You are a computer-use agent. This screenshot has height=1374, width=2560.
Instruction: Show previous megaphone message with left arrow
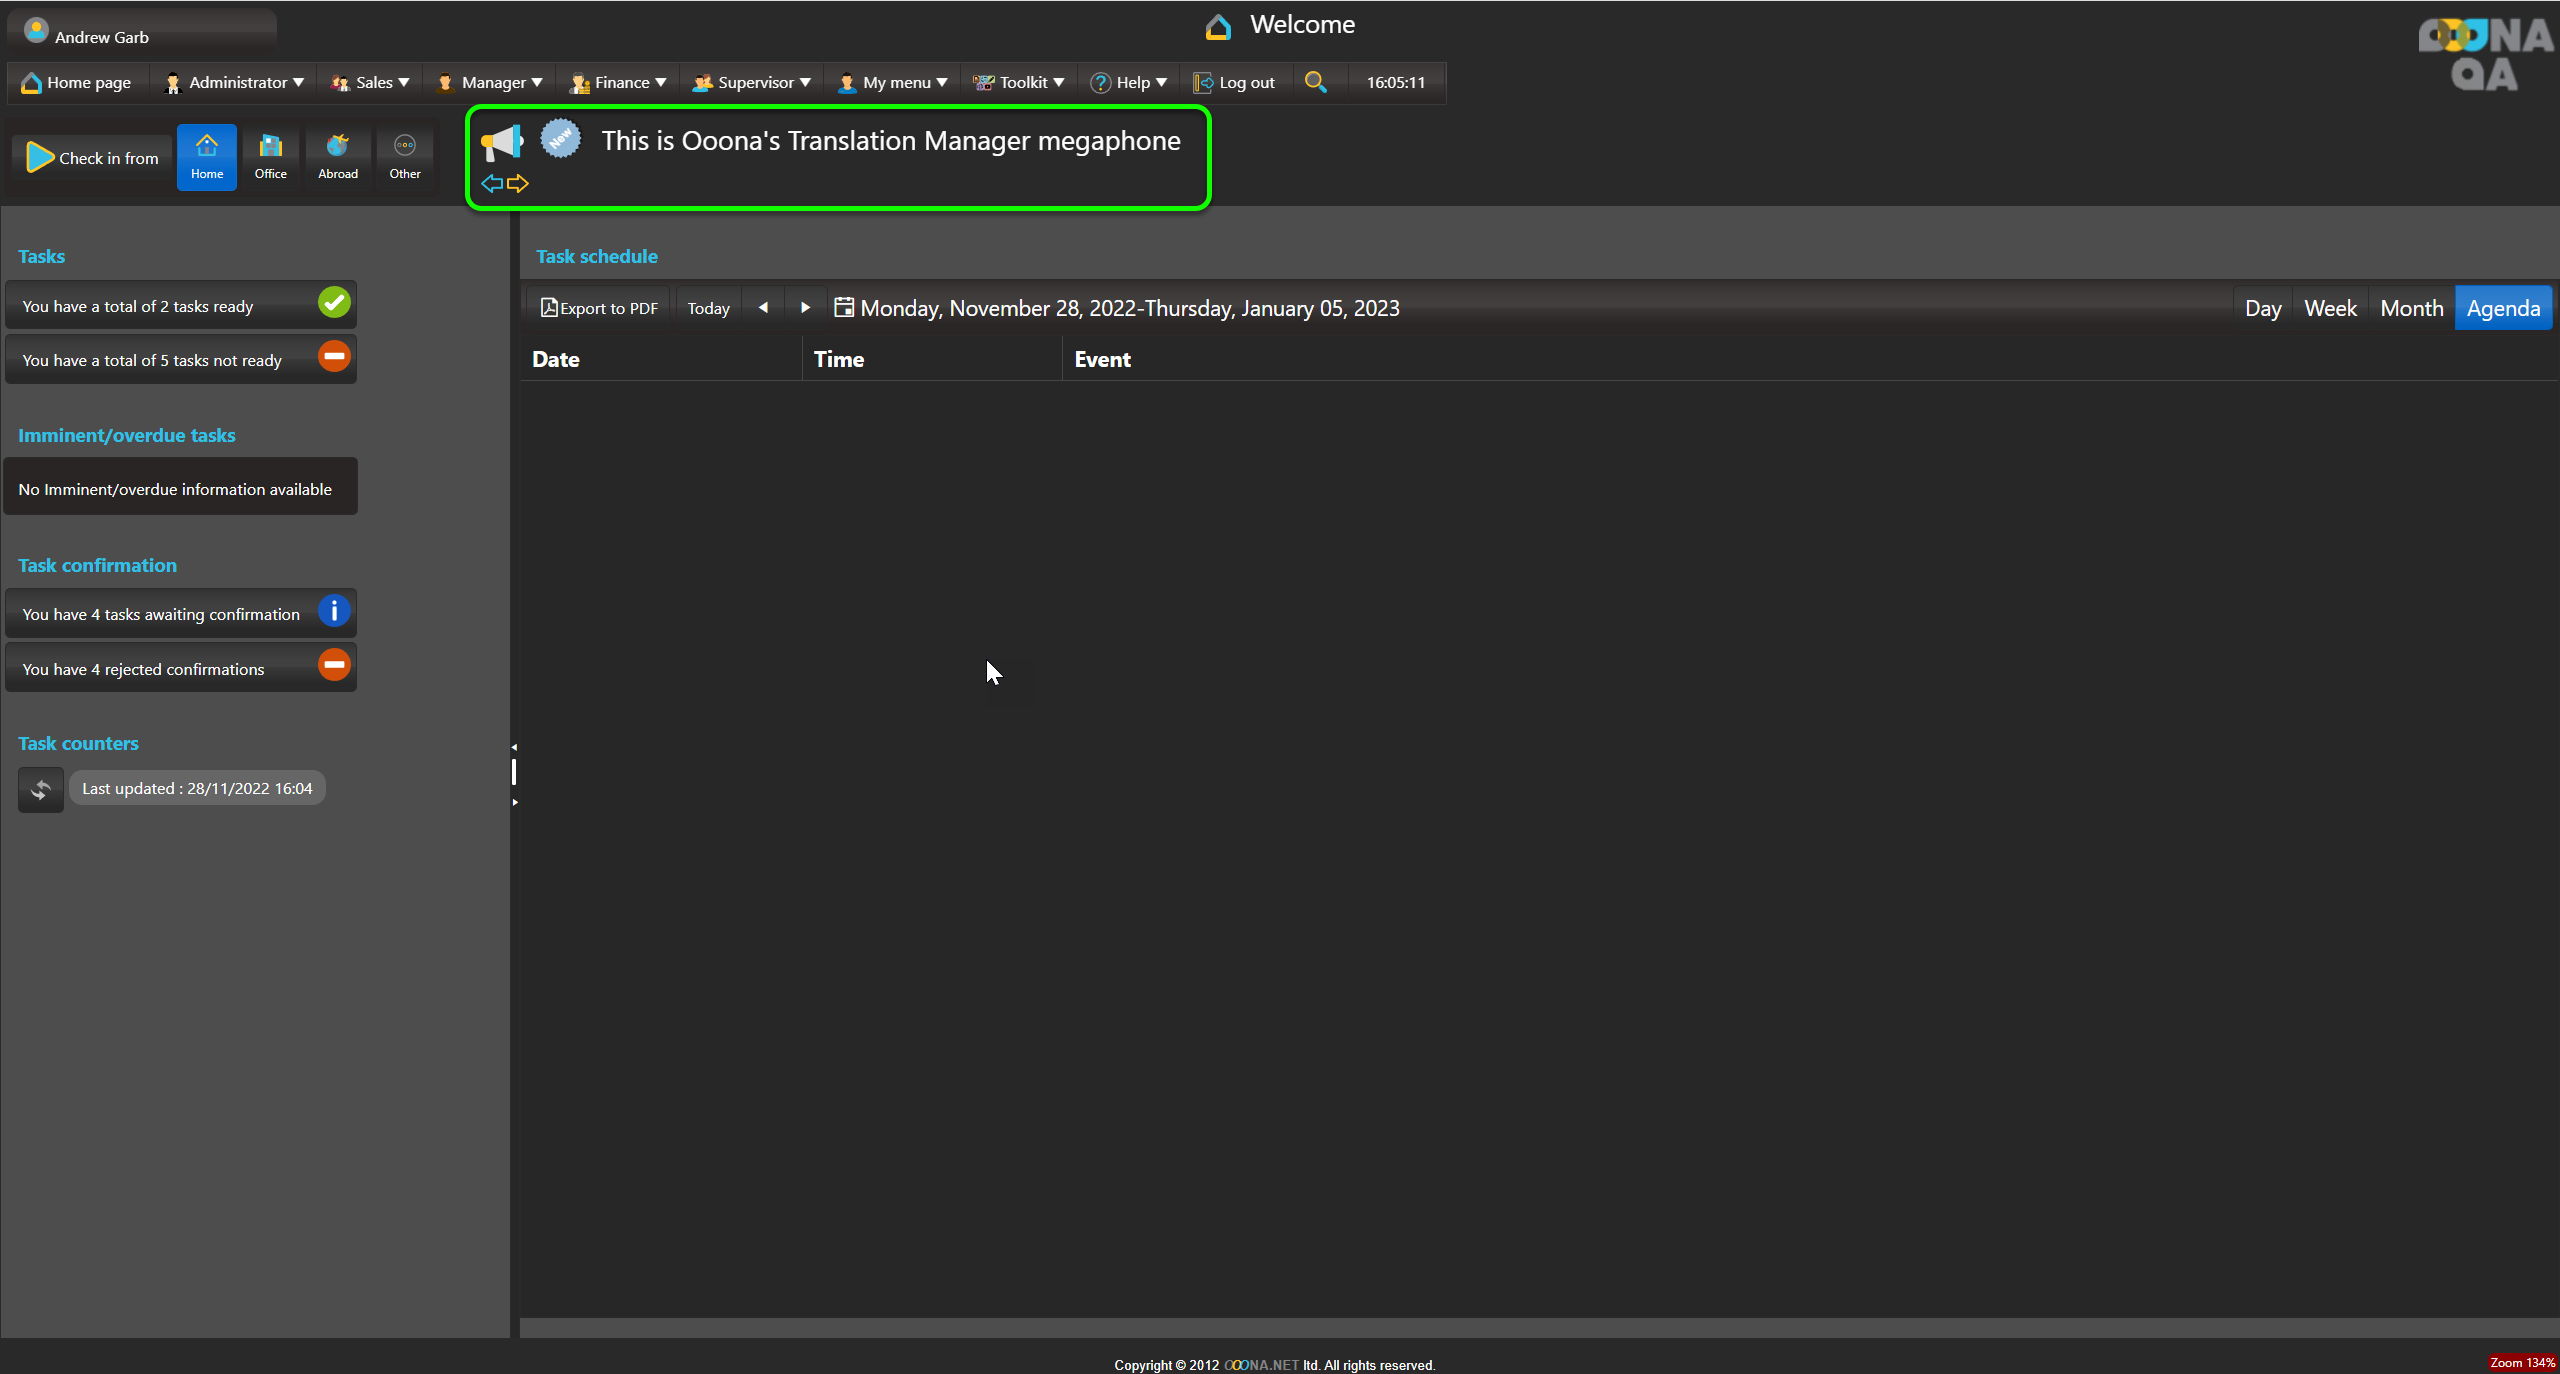(x=491, y=183)
